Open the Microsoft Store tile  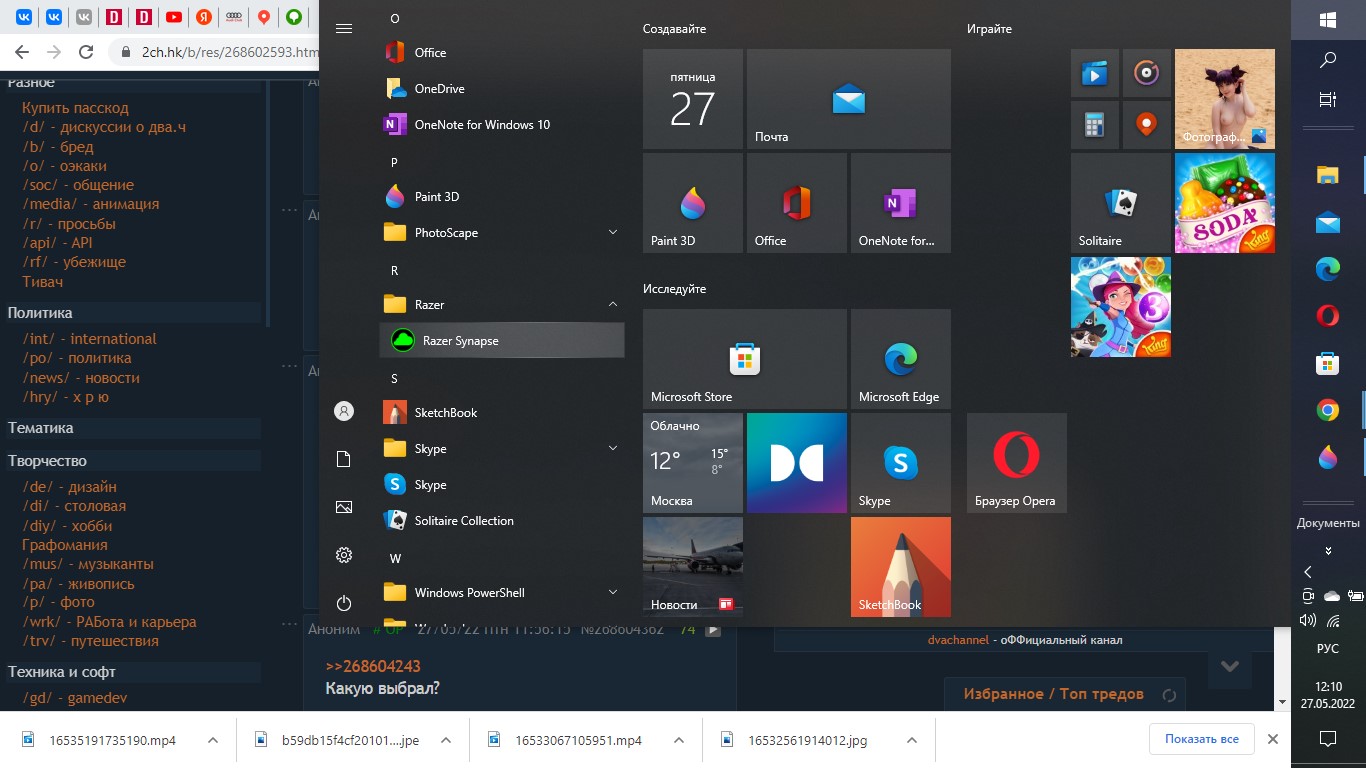click(745, 359)
